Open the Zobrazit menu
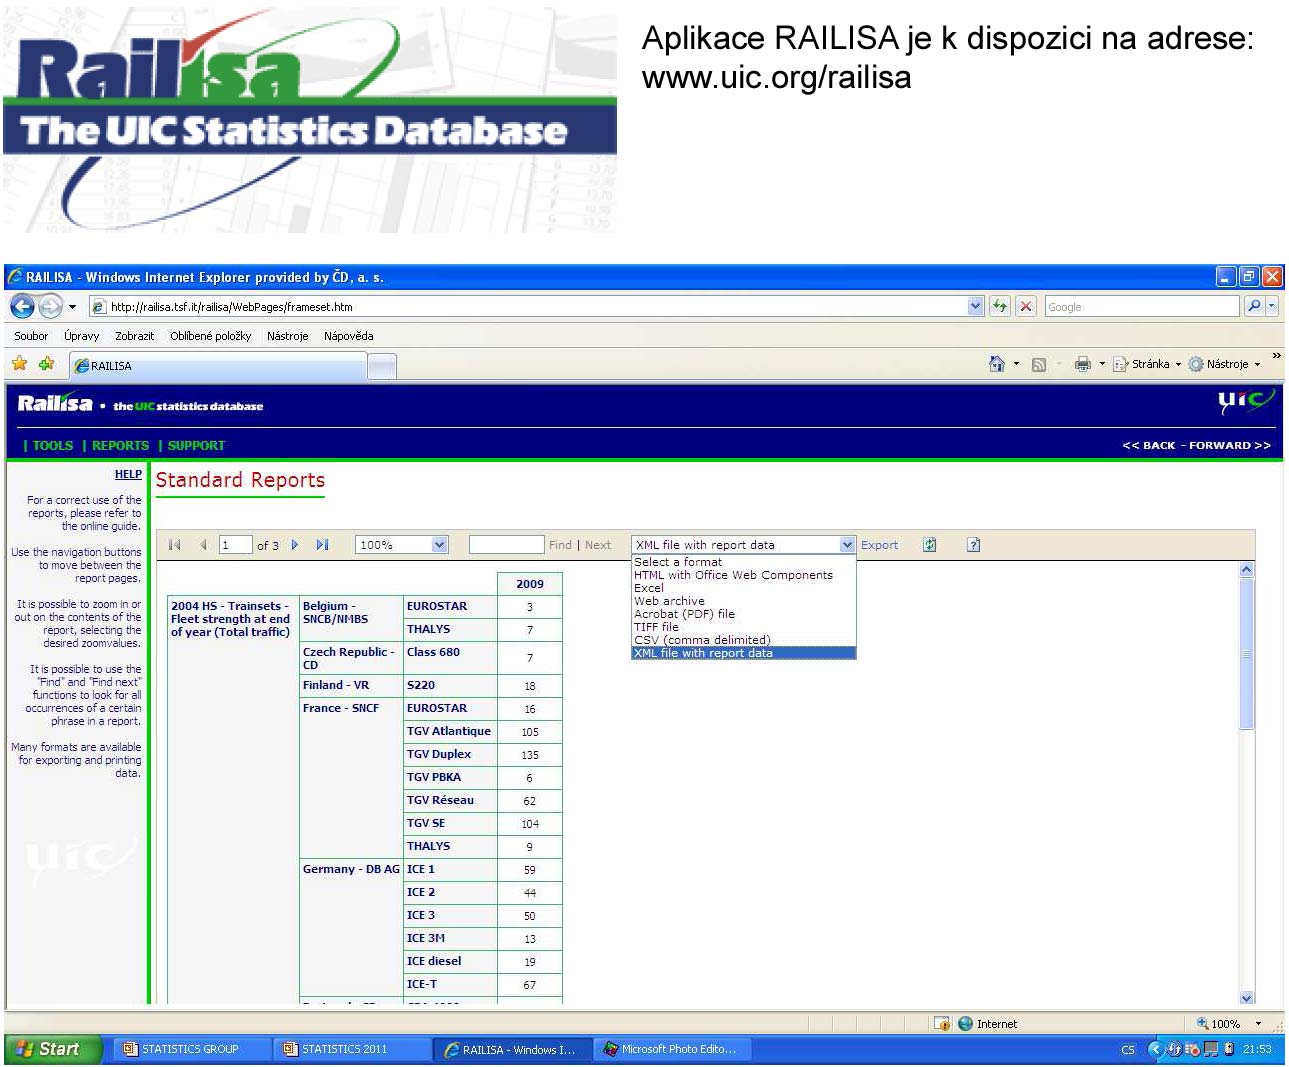This screenshot has height=1067, width=1289. coord(134,336)
